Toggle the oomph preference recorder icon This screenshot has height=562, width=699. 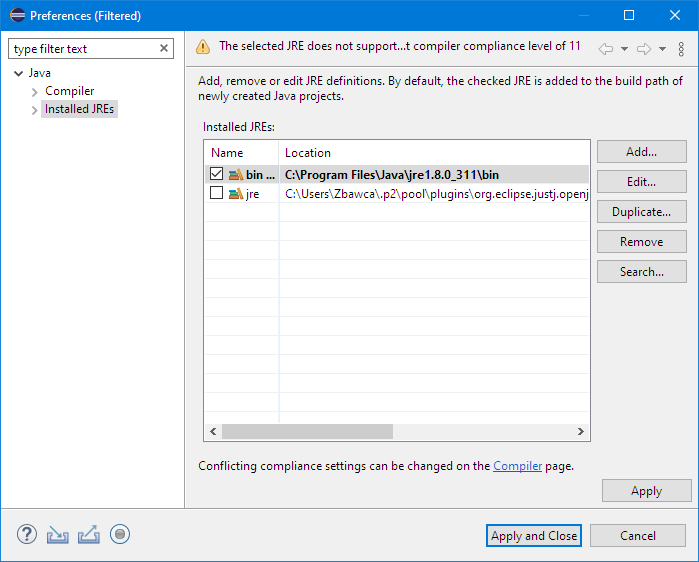click(x=120, y=535)
